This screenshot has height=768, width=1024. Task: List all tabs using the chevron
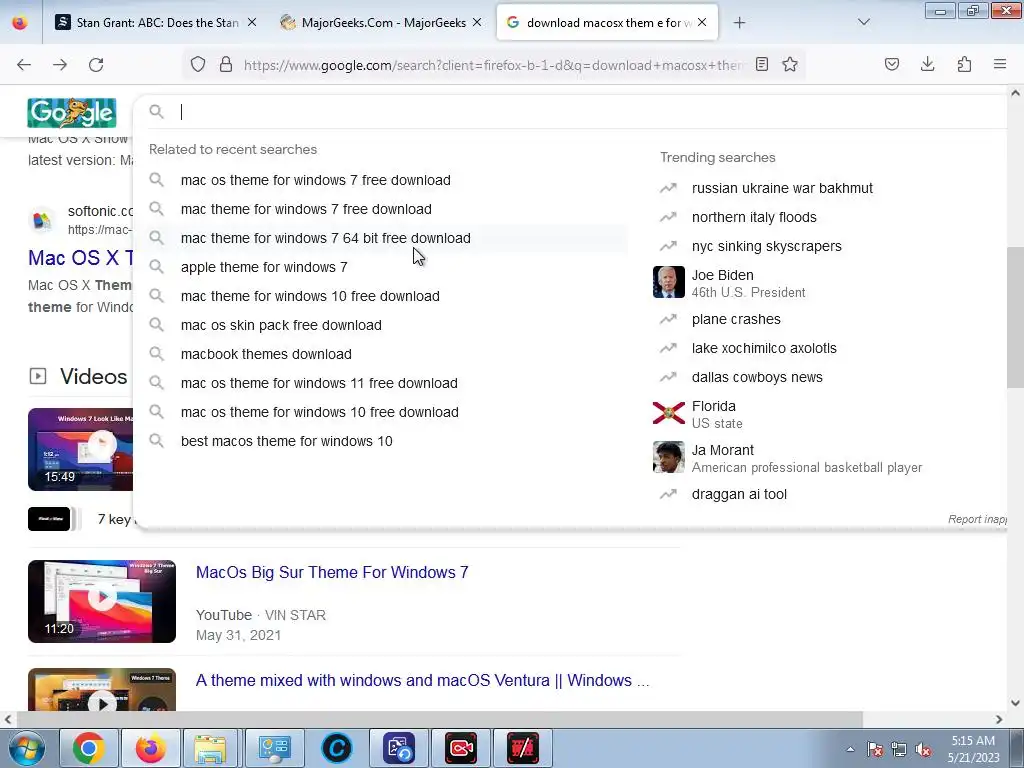(x=864, y=22)
